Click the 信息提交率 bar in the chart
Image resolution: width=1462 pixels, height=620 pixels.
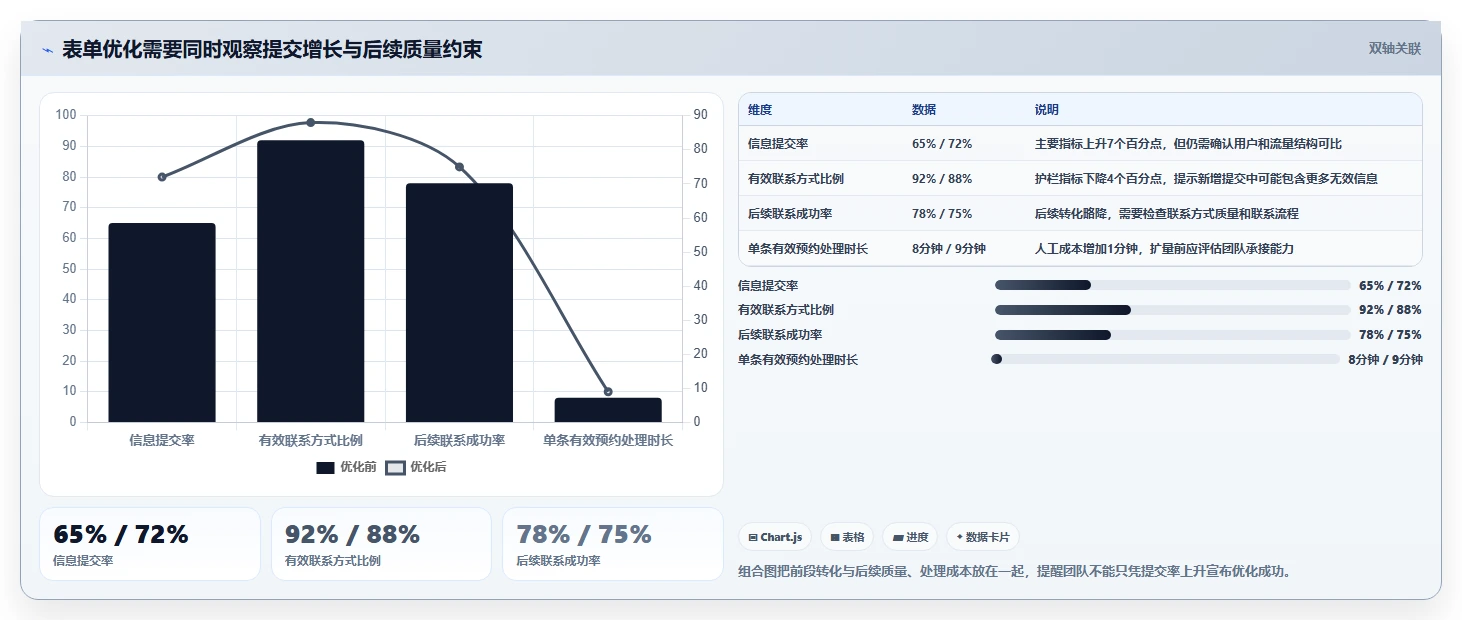click(x=162, y=322)
